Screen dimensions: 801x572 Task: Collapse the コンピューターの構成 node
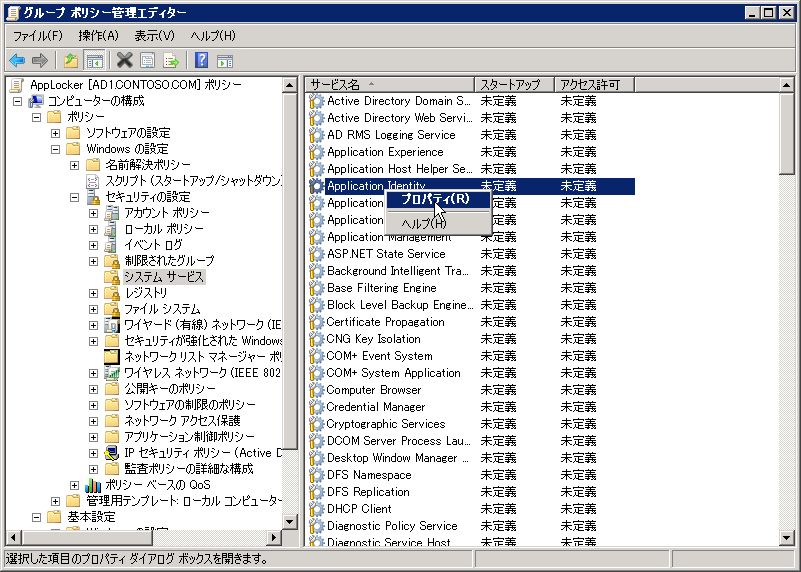coord(17,101)
